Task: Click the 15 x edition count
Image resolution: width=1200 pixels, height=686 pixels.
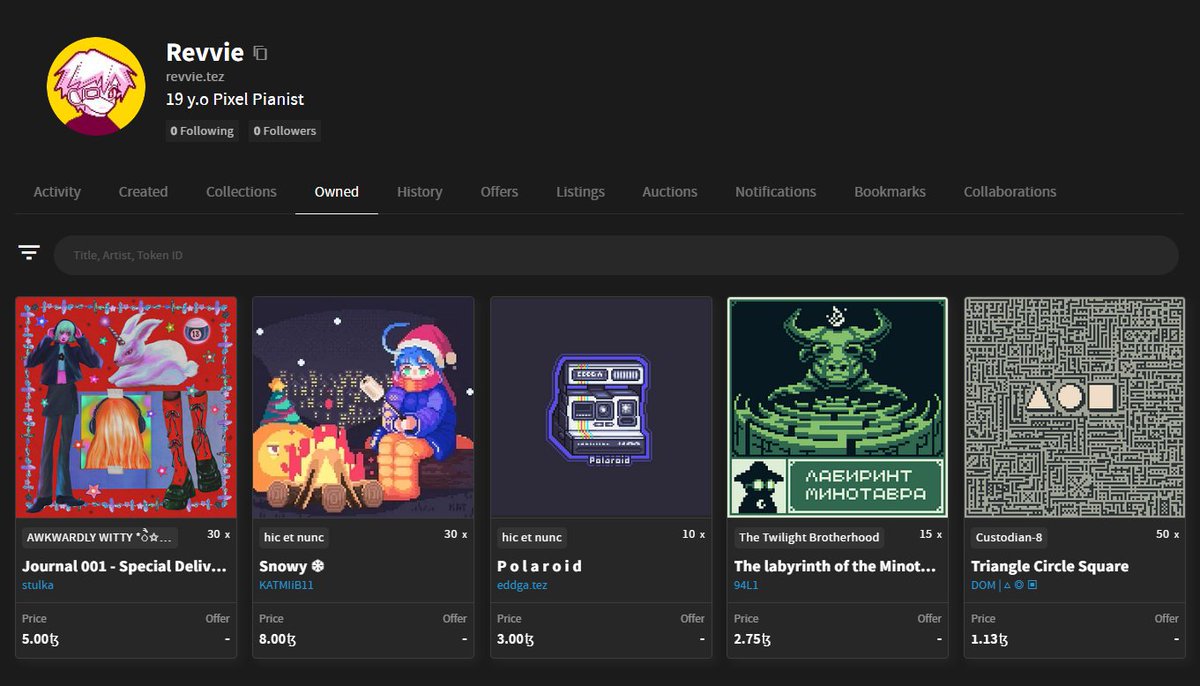Action: pyautogui.click(x=931, y=535)
